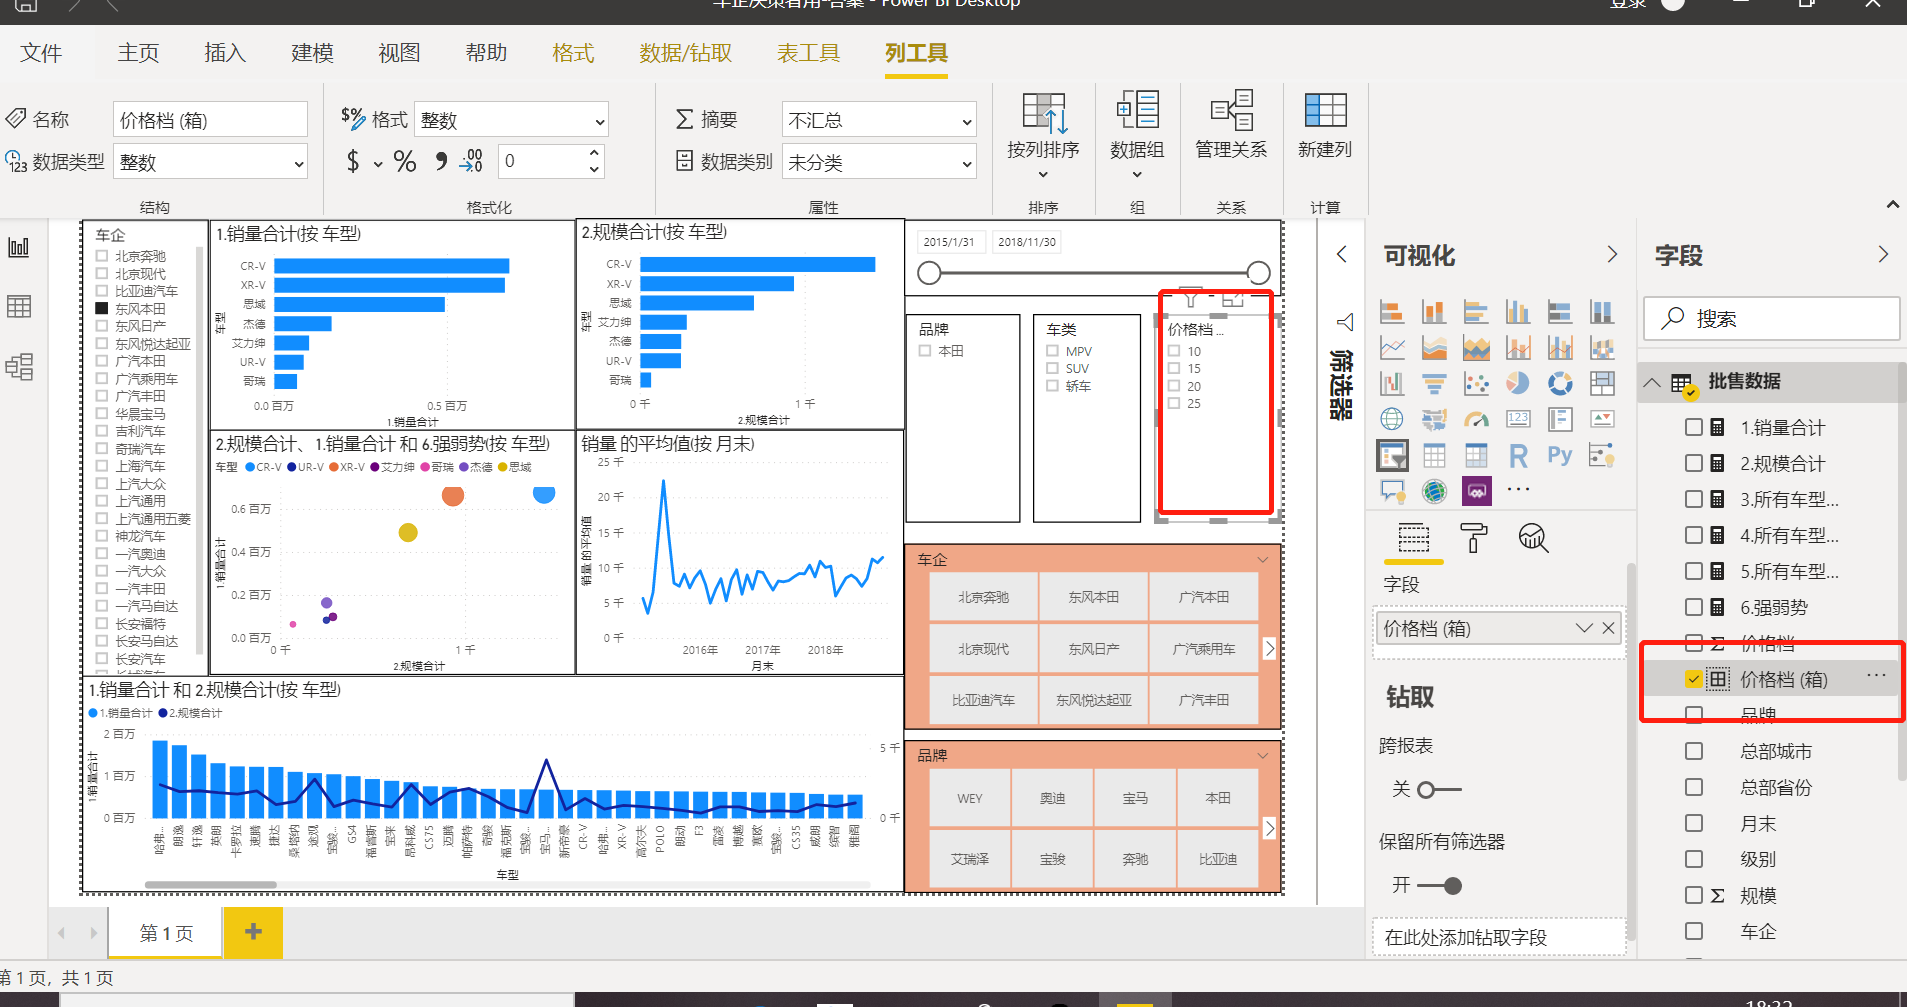The height and width of the screenshot is (1007, 1907).
Task: Click the date slider left handle
Action: pos(929,273)
